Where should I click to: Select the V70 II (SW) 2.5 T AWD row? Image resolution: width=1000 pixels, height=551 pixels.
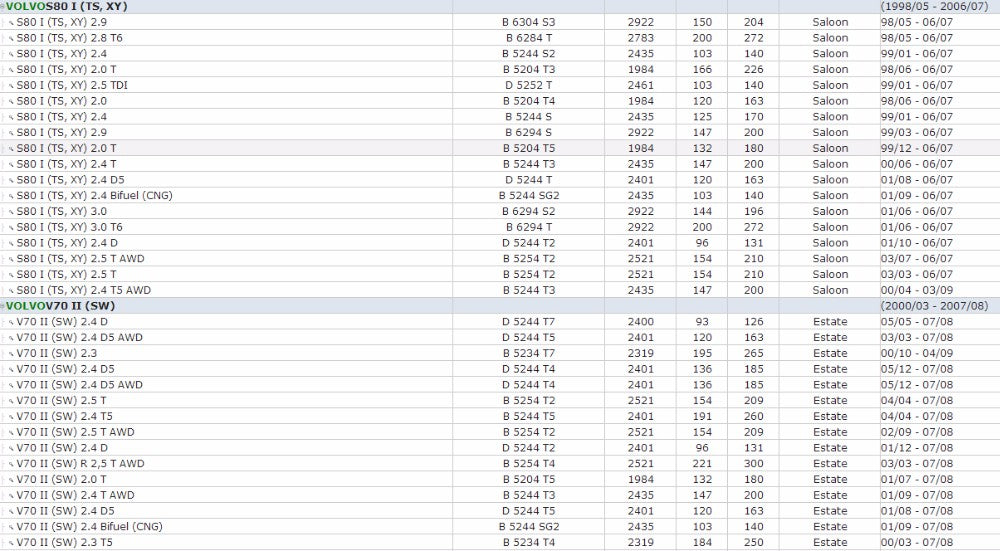500,432
